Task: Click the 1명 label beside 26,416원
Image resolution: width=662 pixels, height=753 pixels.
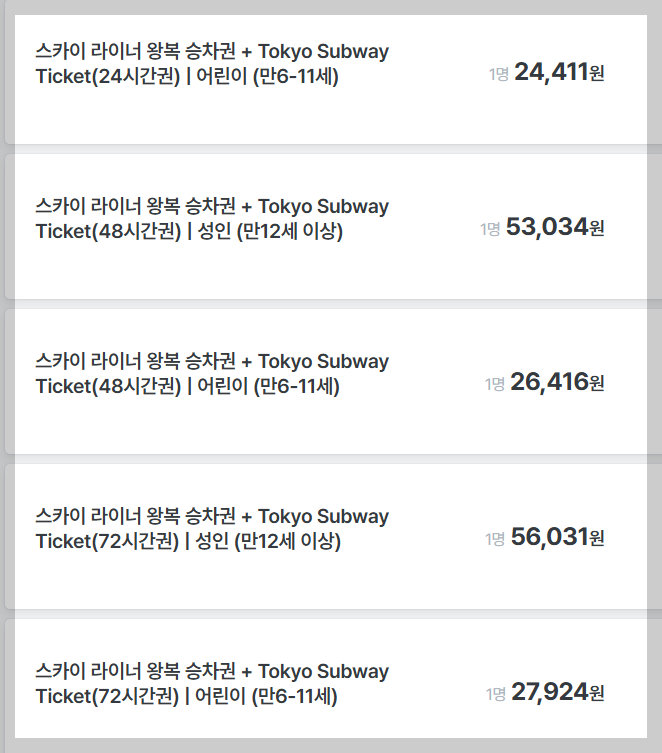Action: 494,384
